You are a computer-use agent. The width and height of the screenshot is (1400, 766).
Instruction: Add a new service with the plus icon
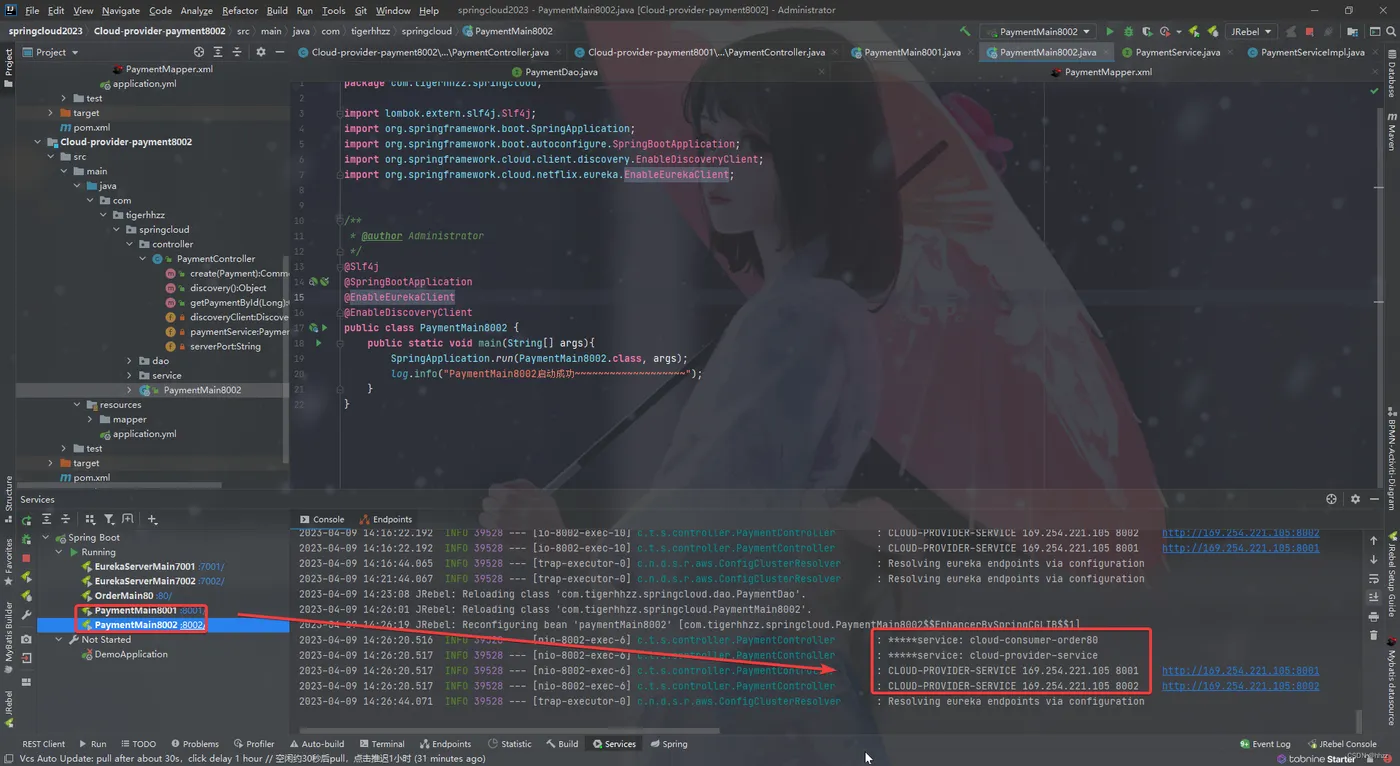152,519
